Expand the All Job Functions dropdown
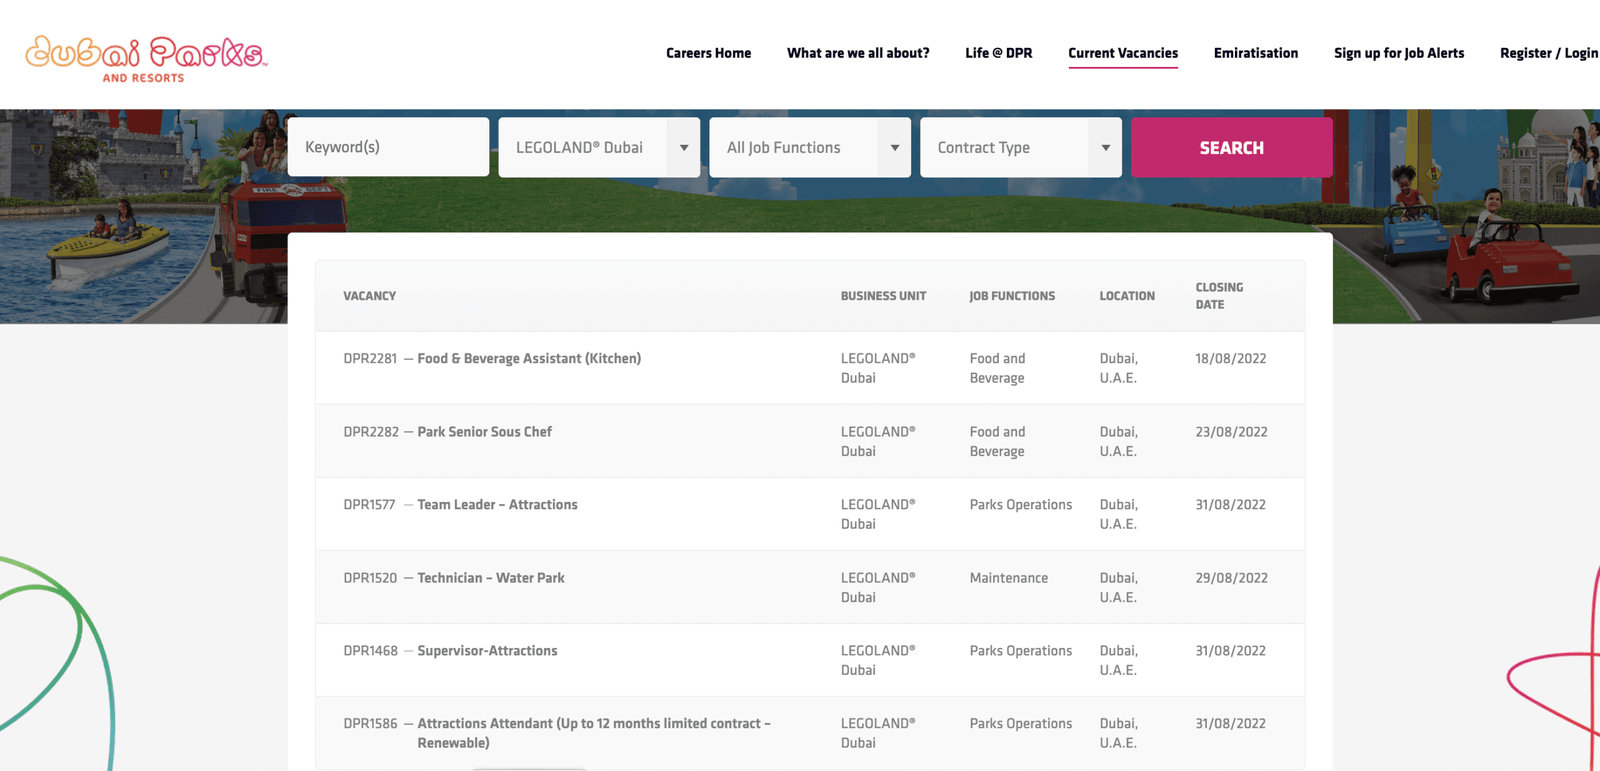 tap(809, 147)
